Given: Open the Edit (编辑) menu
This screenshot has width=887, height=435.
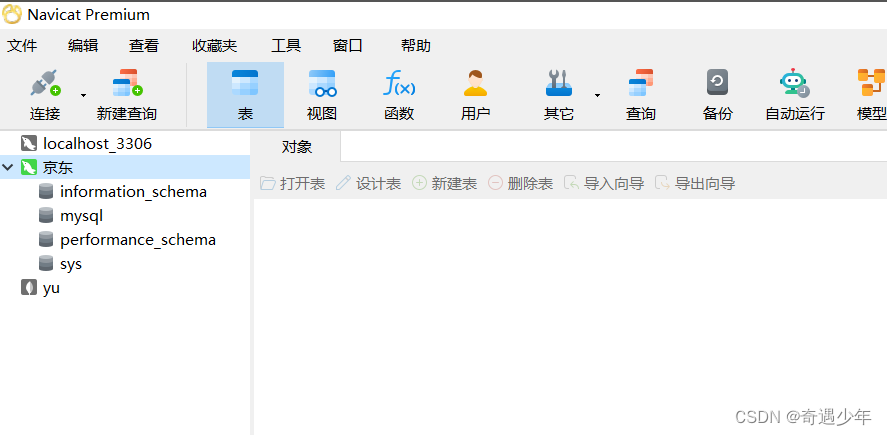Looking at the screenshot, I should [x=83, y=46].
